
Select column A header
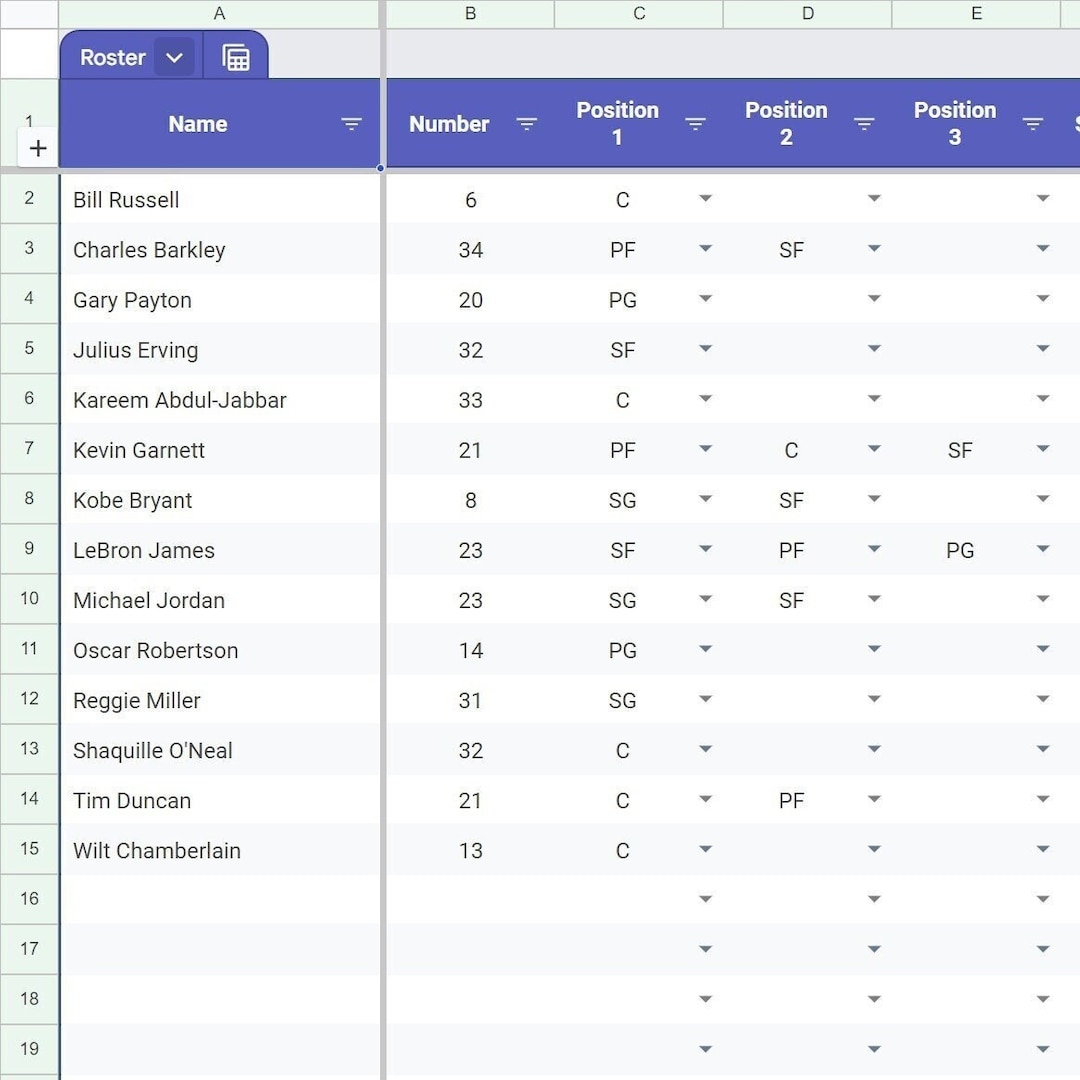pos(219,14)
